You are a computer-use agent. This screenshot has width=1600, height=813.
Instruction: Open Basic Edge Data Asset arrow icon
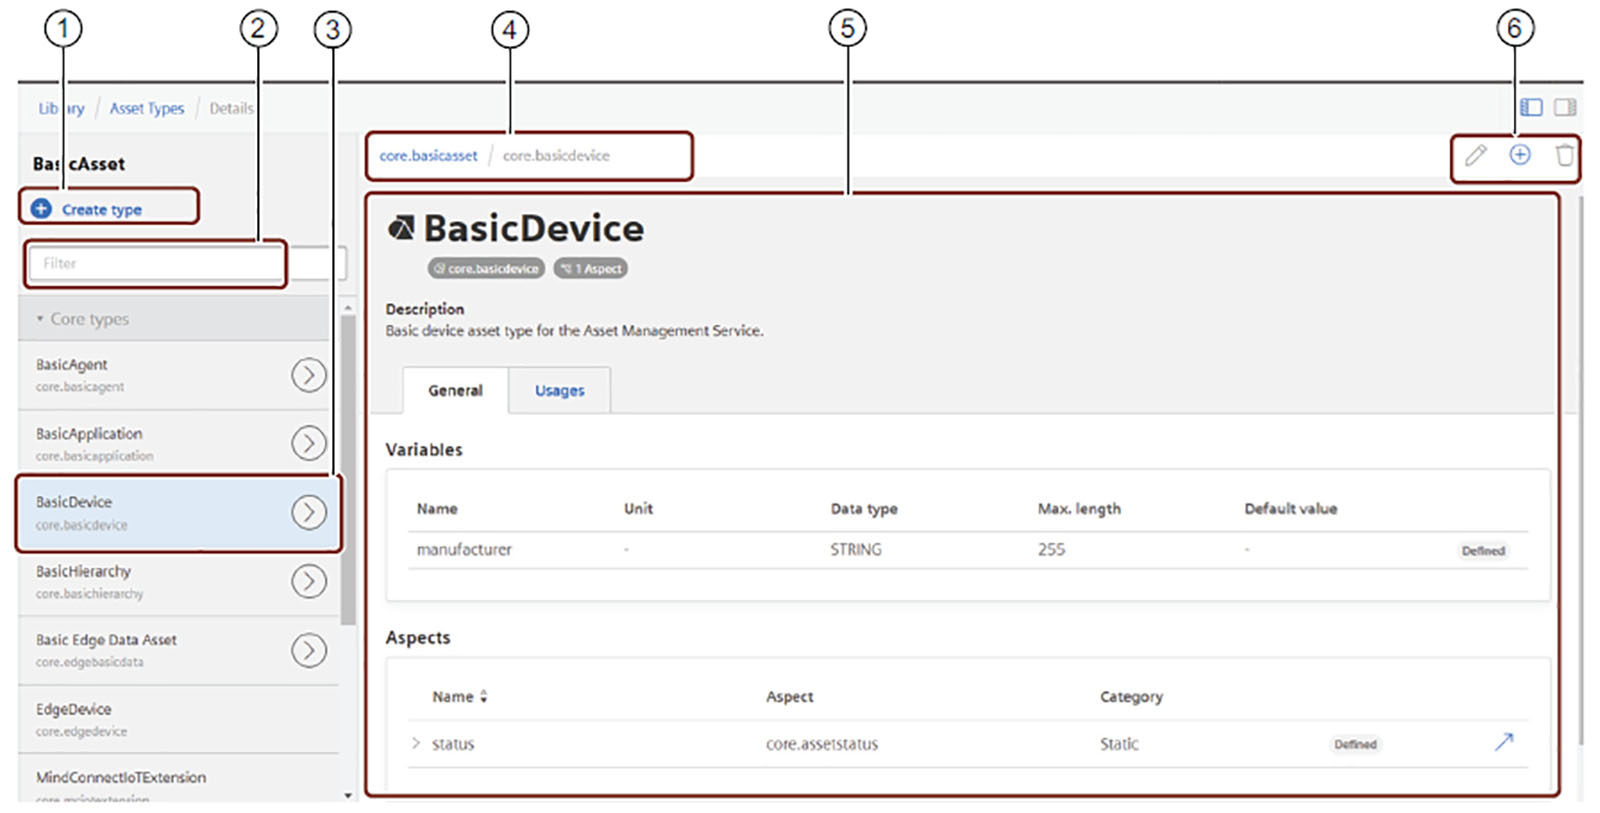pyautogui.click(x=309, y=650)
